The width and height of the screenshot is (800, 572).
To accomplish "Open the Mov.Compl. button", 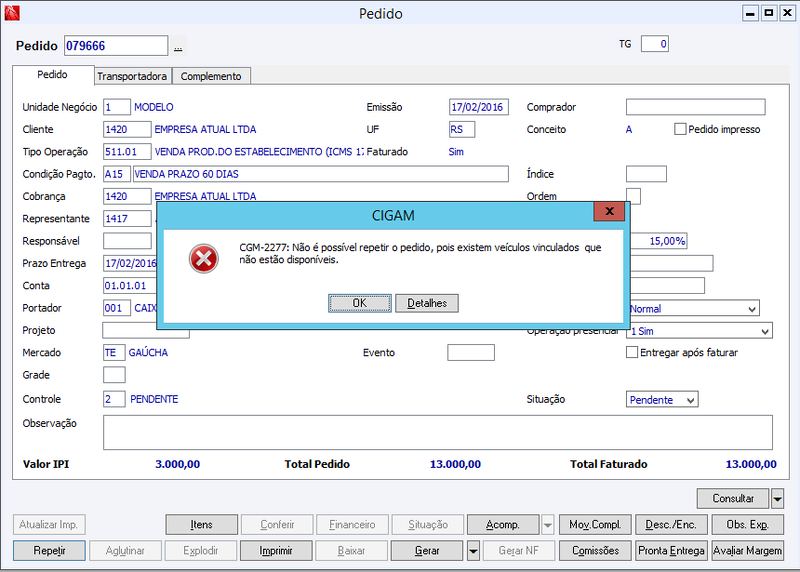I will coord(595,525).
